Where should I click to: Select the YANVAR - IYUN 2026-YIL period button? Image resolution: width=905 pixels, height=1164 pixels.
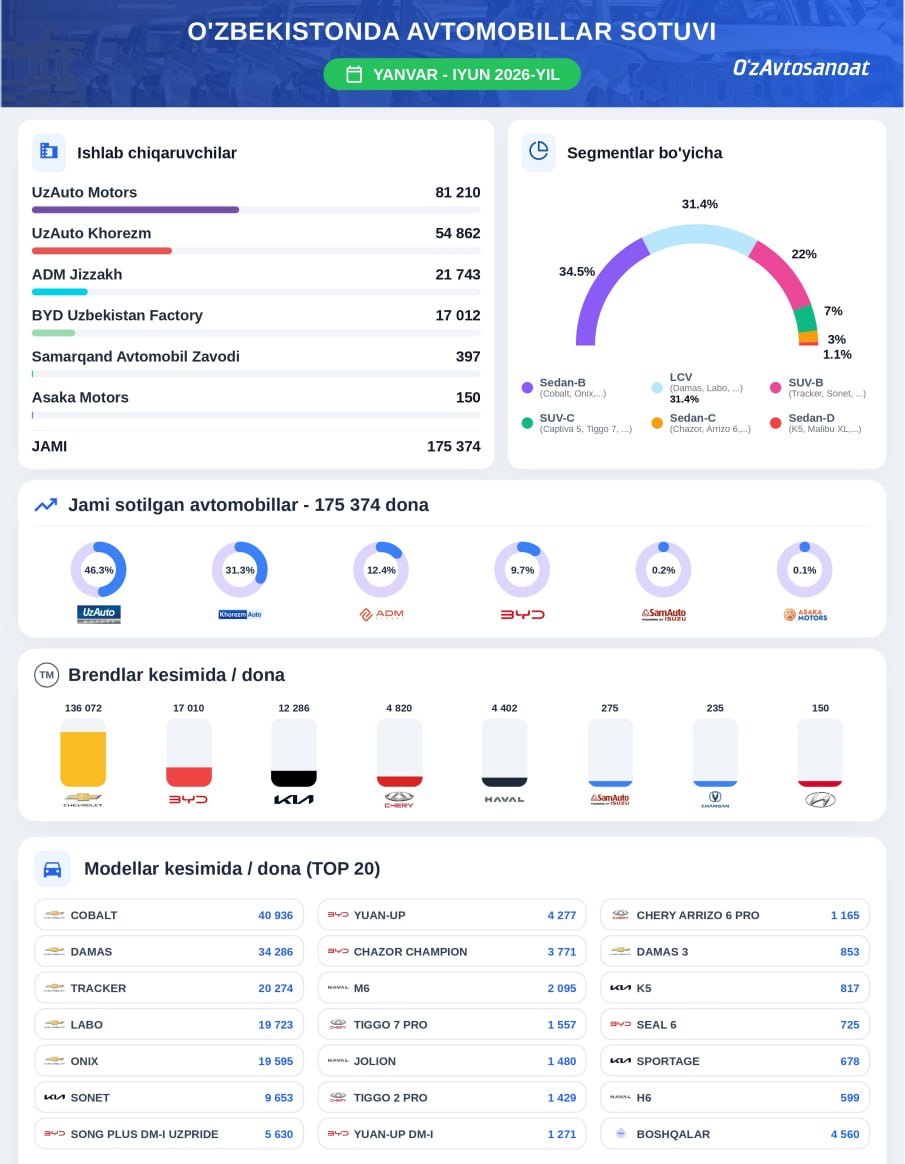point(451,74)
